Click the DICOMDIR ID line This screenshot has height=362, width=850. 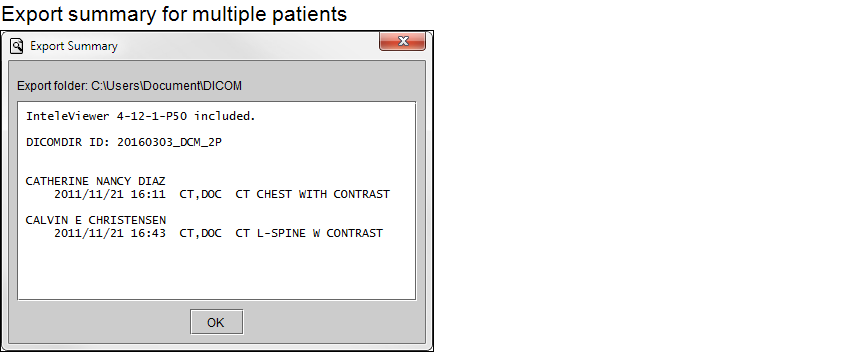[x=124, y=142]
